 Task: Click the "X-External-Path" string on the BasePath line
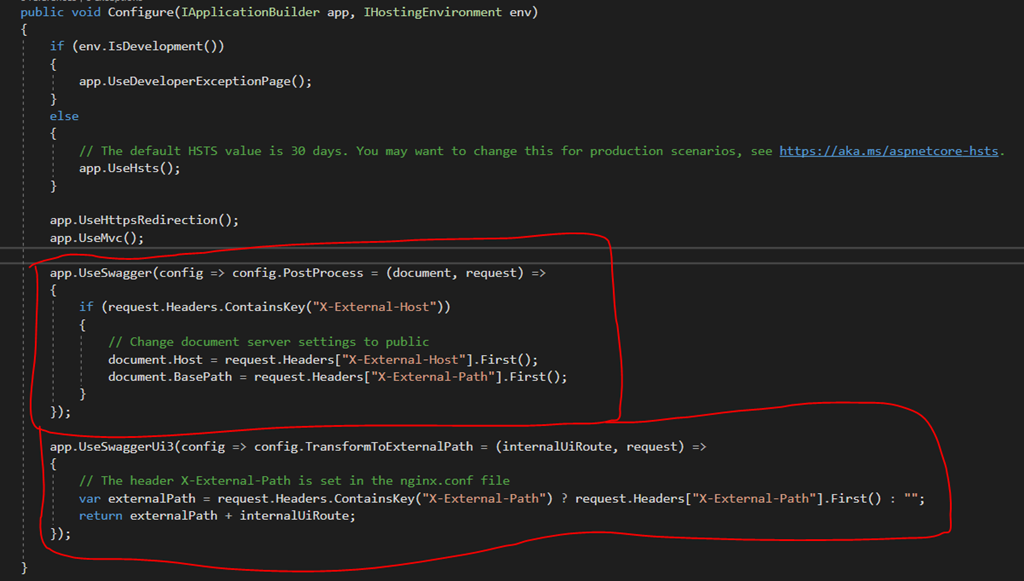[433, 377]
